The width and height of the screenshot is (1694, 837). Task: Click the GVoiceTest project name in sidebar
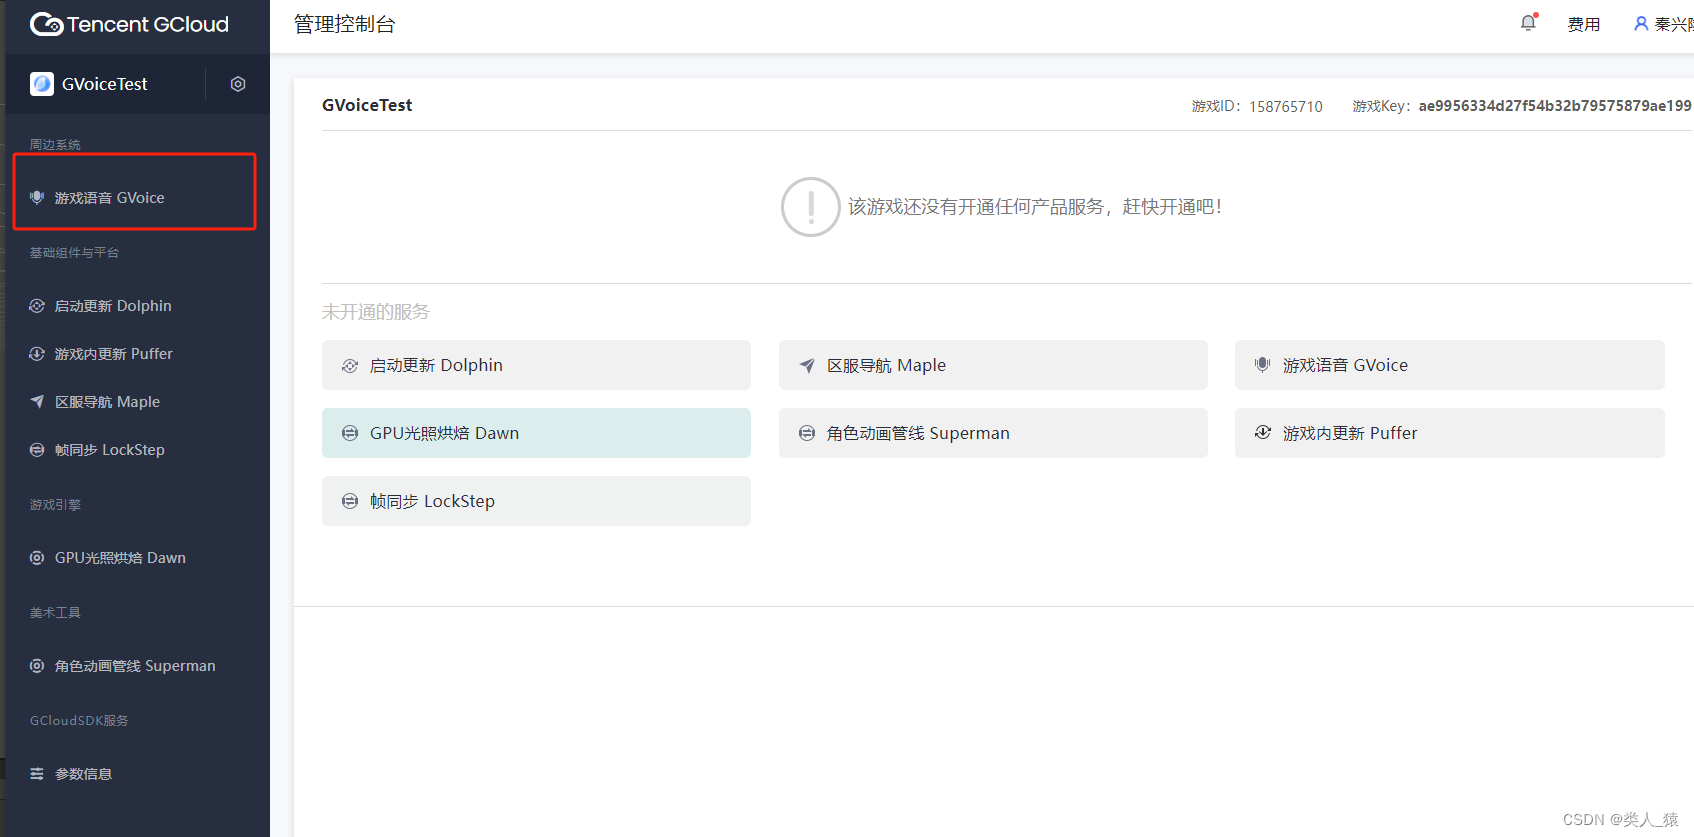(105, 84)
